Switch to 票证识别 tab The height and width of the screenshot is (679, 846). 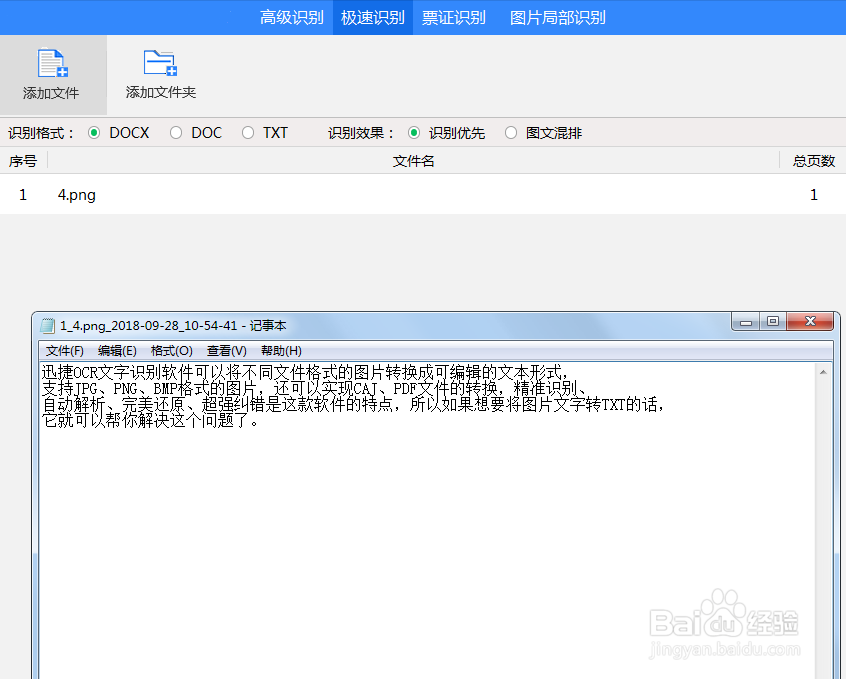tap(454, 18)
